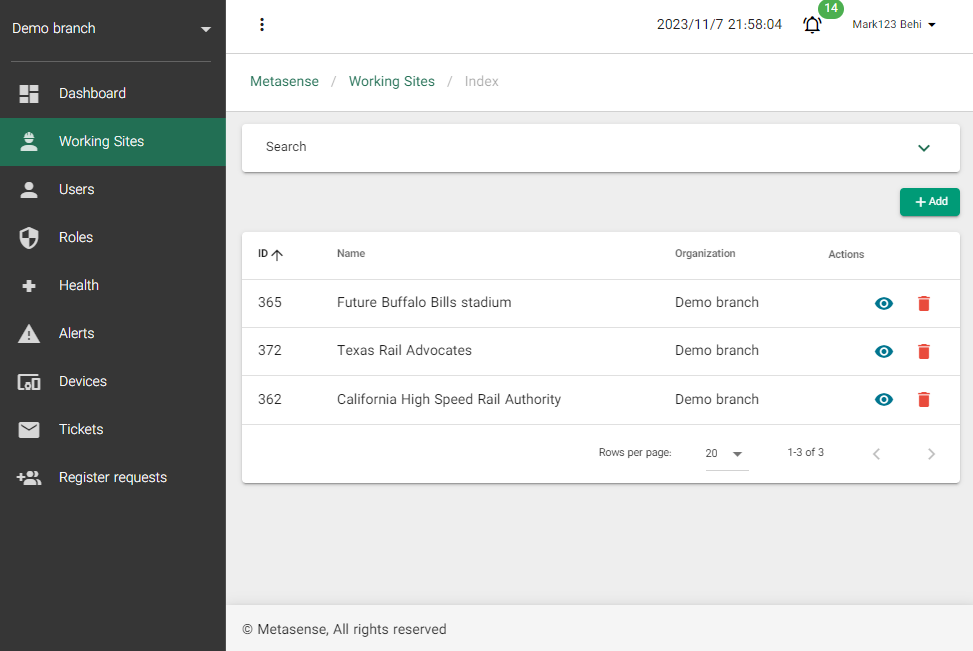The width and height of the screenshot is (973, 651).
Task: Open the Mark123 Behi user menu
Action: tap(894, 24)
